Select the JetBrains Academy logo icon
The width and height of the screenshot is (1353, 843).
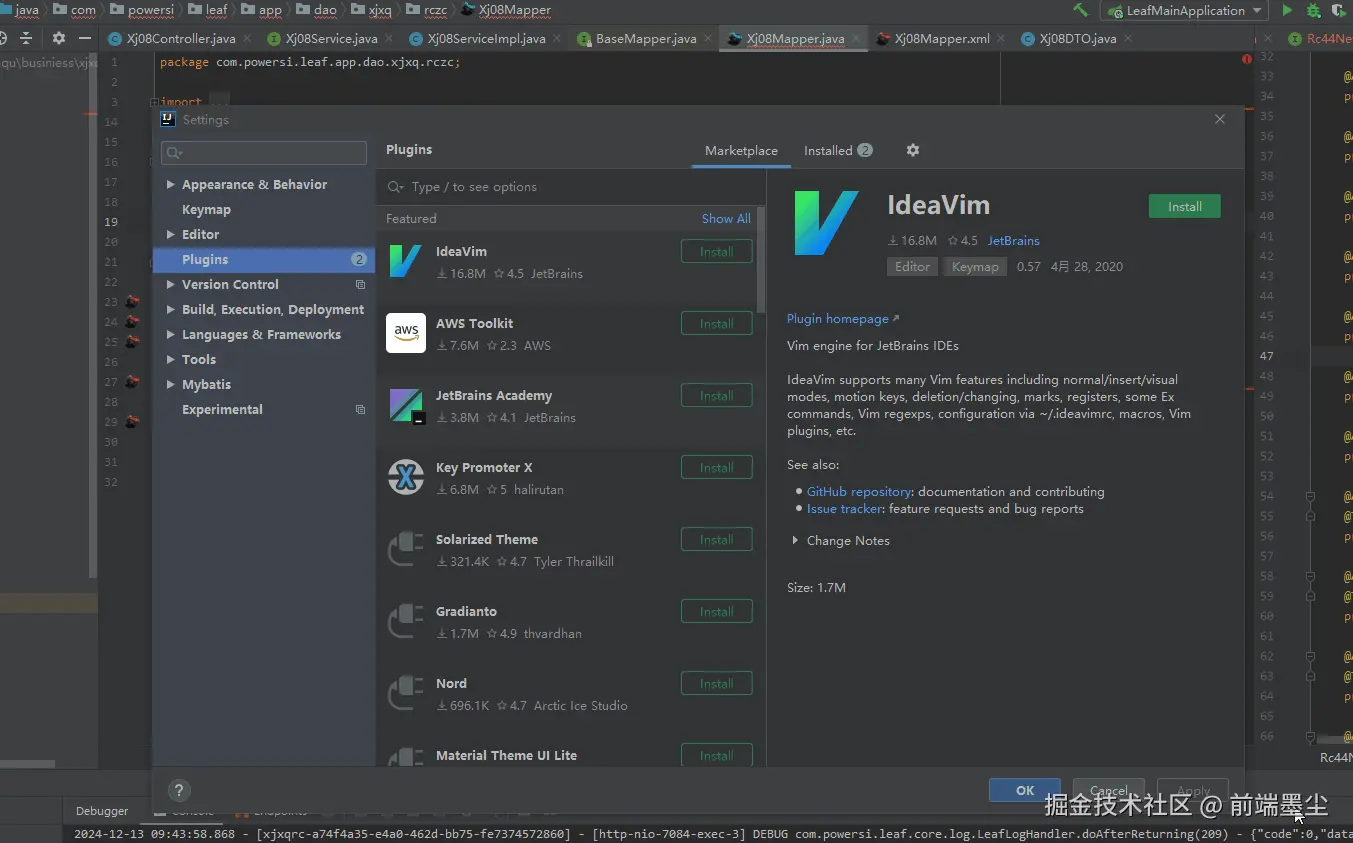tap(406, 406)
